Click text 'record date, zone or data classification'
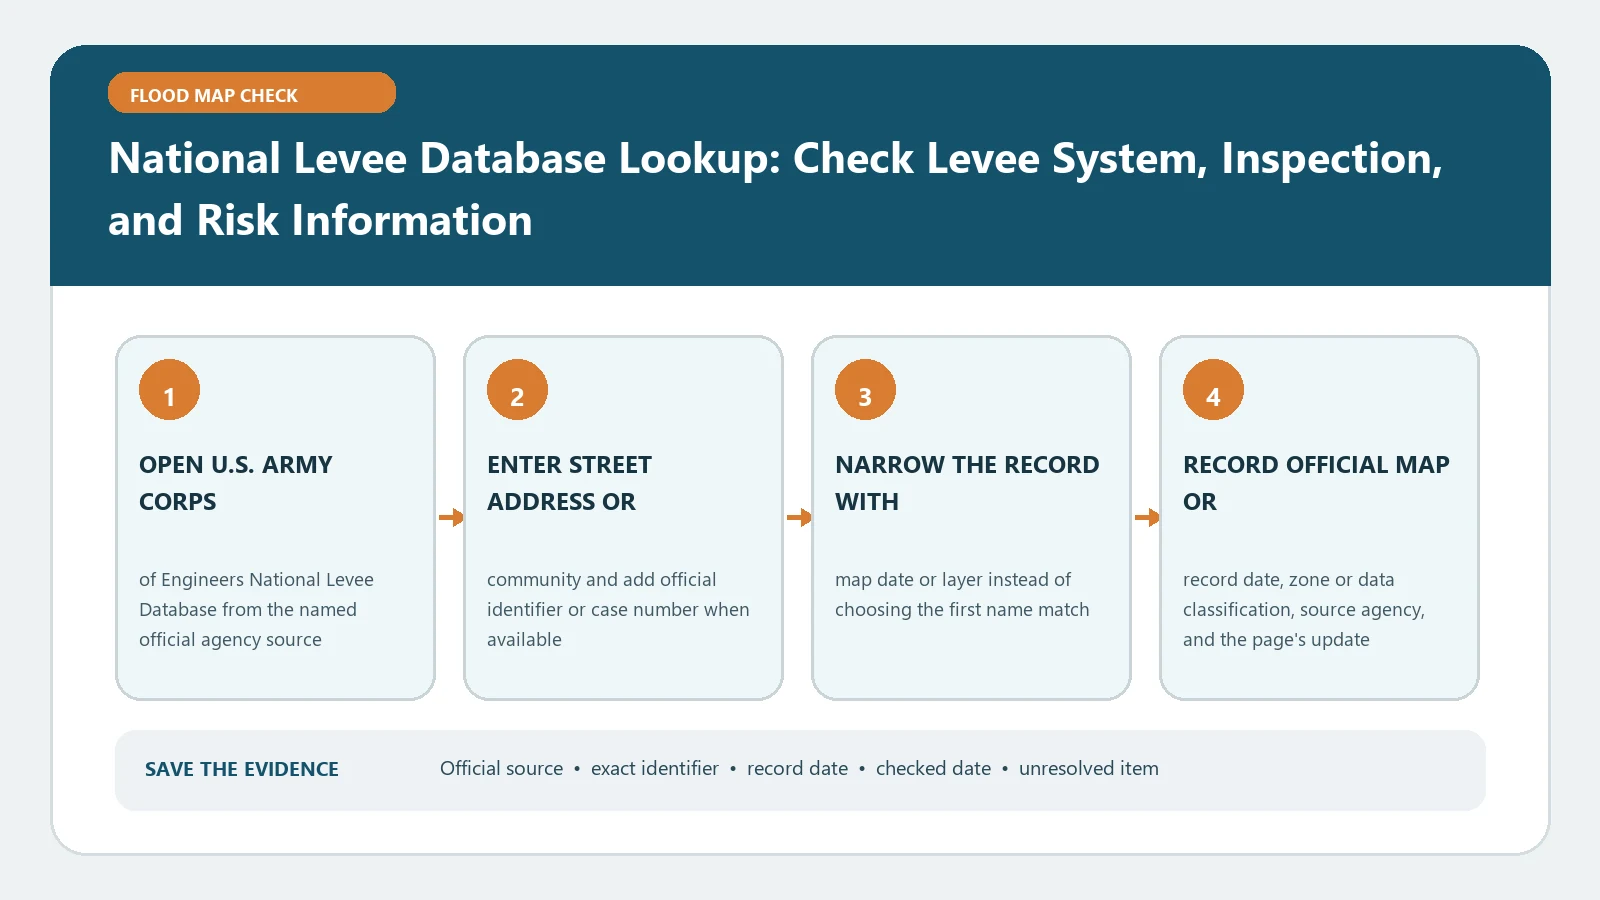The image size is (1600, 900). (1289, 594)
